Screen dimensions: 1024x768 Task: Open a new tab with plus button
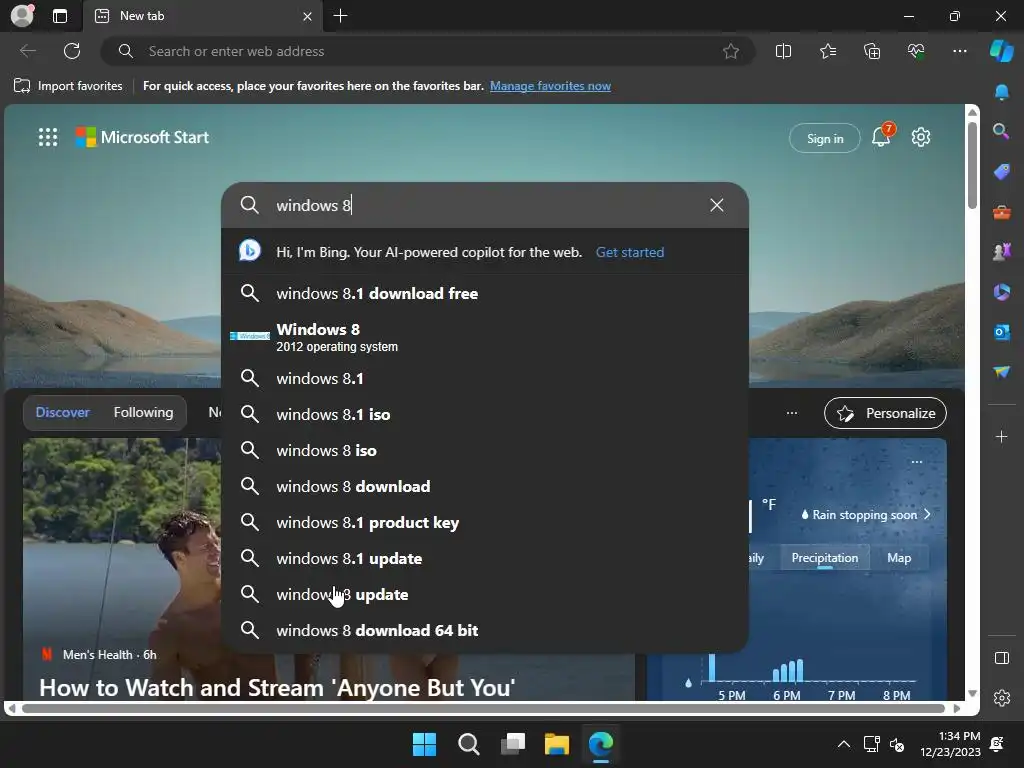tap(340, 16)
